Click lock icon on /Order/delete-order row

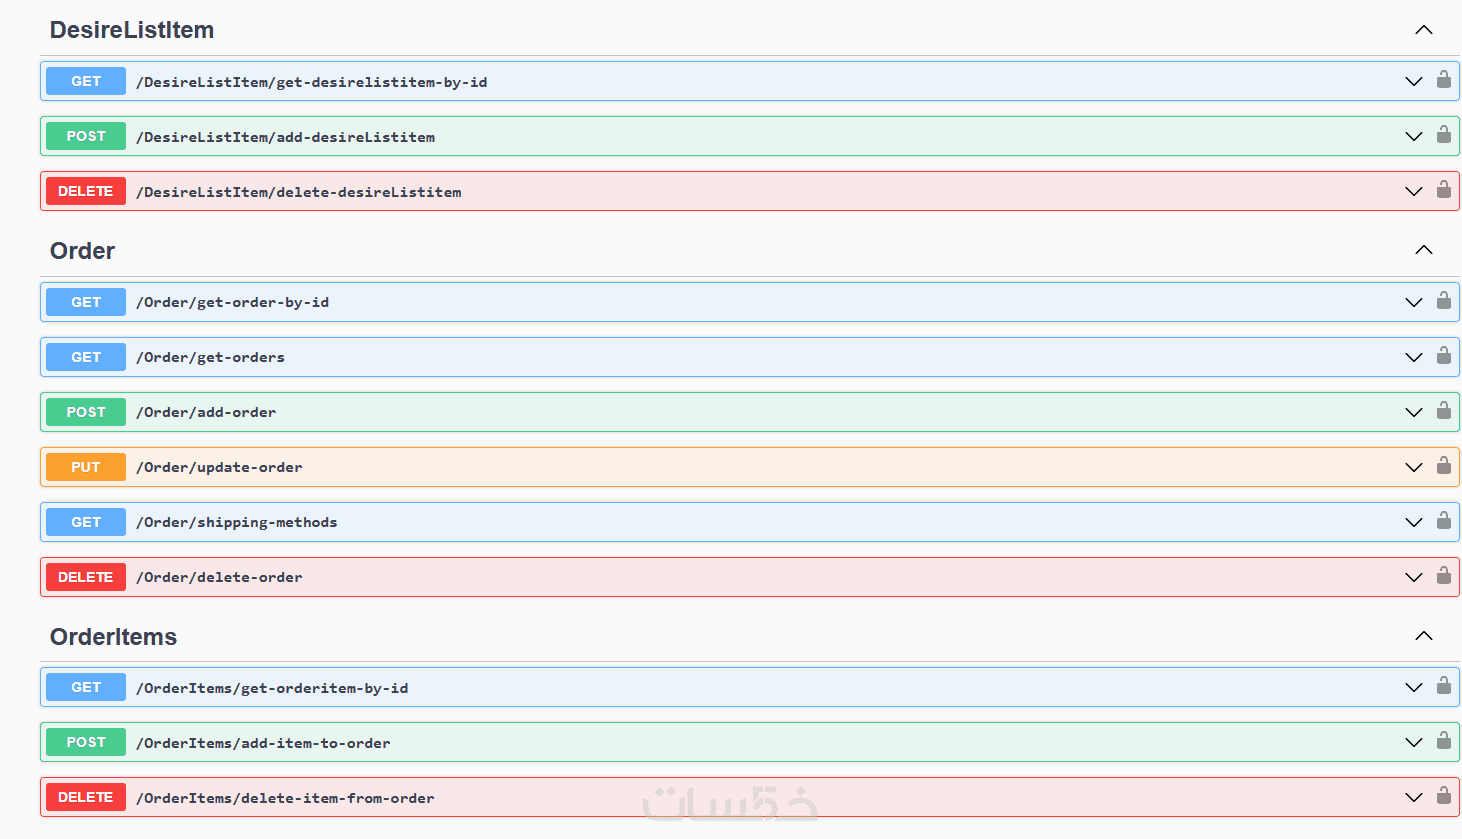pyautogui.click(x=1444, y=576)
